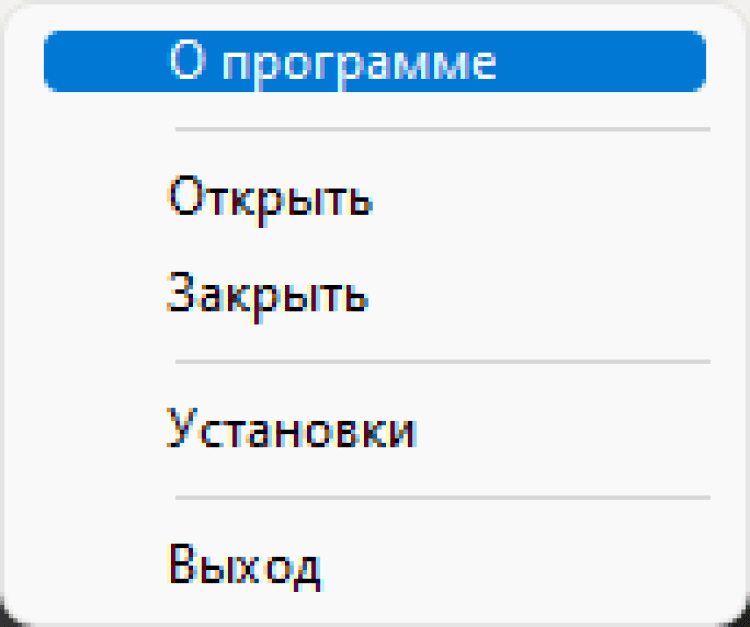This screenshot has height=627, width=750.
Task: Select the "Выход" entry at the bottom
Action: [x=245, y=566]
